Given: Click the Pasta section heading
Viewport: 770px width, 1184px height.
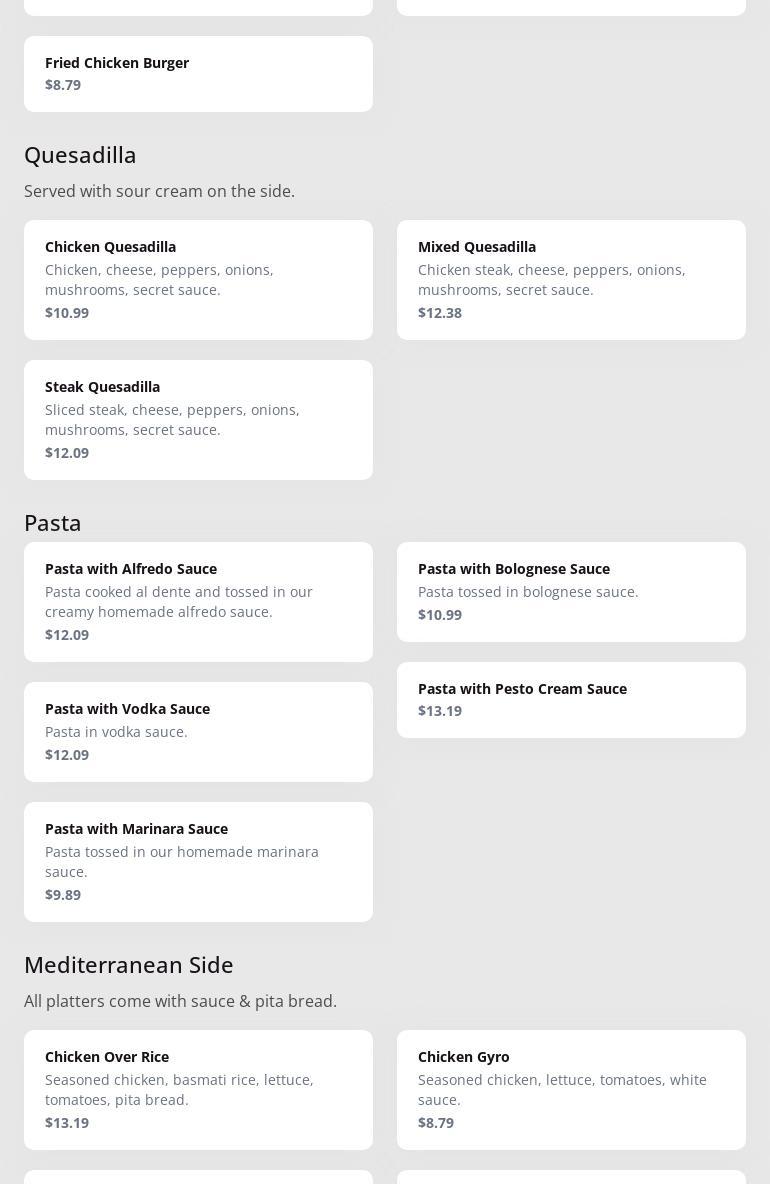Looking at the screenshot, I should [53, 523].
